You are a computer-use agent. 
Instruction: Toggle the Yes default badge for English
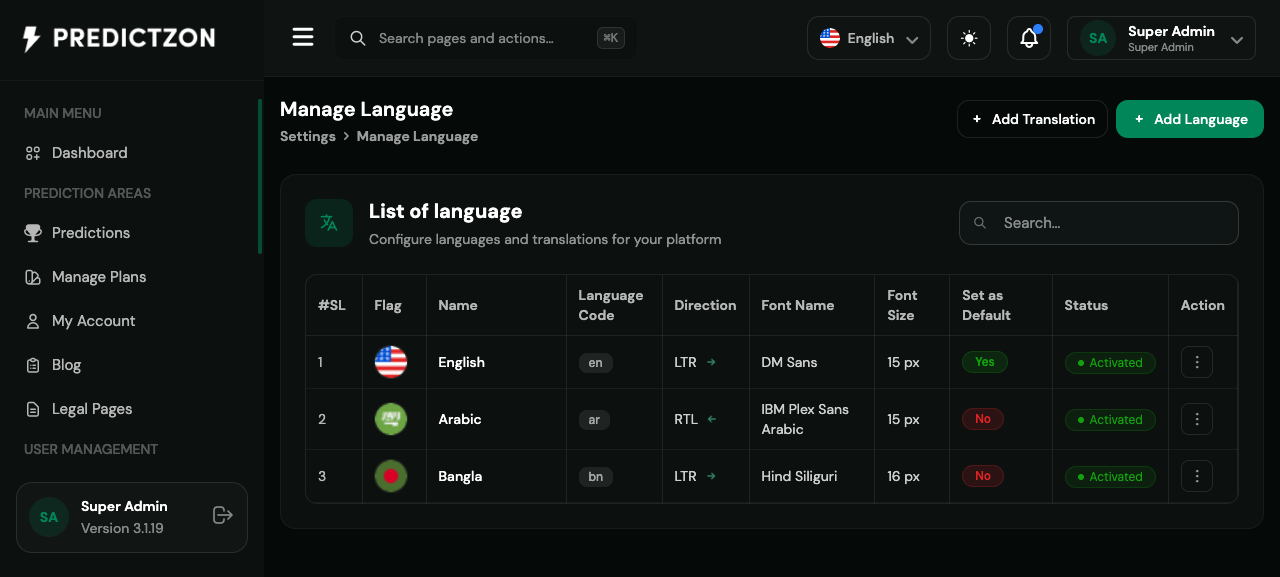pyautogui.click(x=985, y=362)
